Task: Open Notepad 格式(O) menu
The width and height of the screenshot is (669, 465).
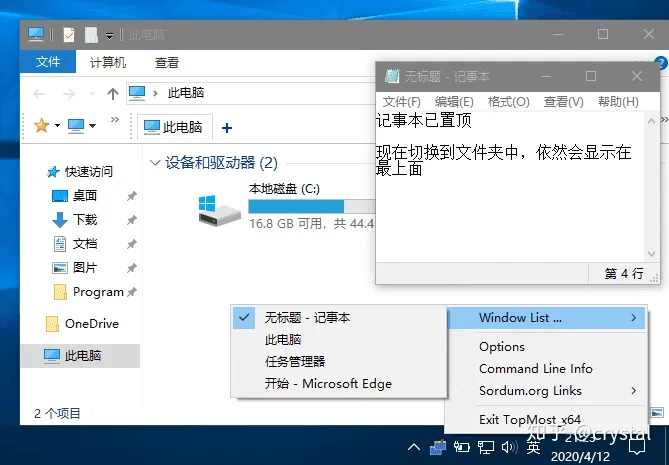Action: pos(509,102)
